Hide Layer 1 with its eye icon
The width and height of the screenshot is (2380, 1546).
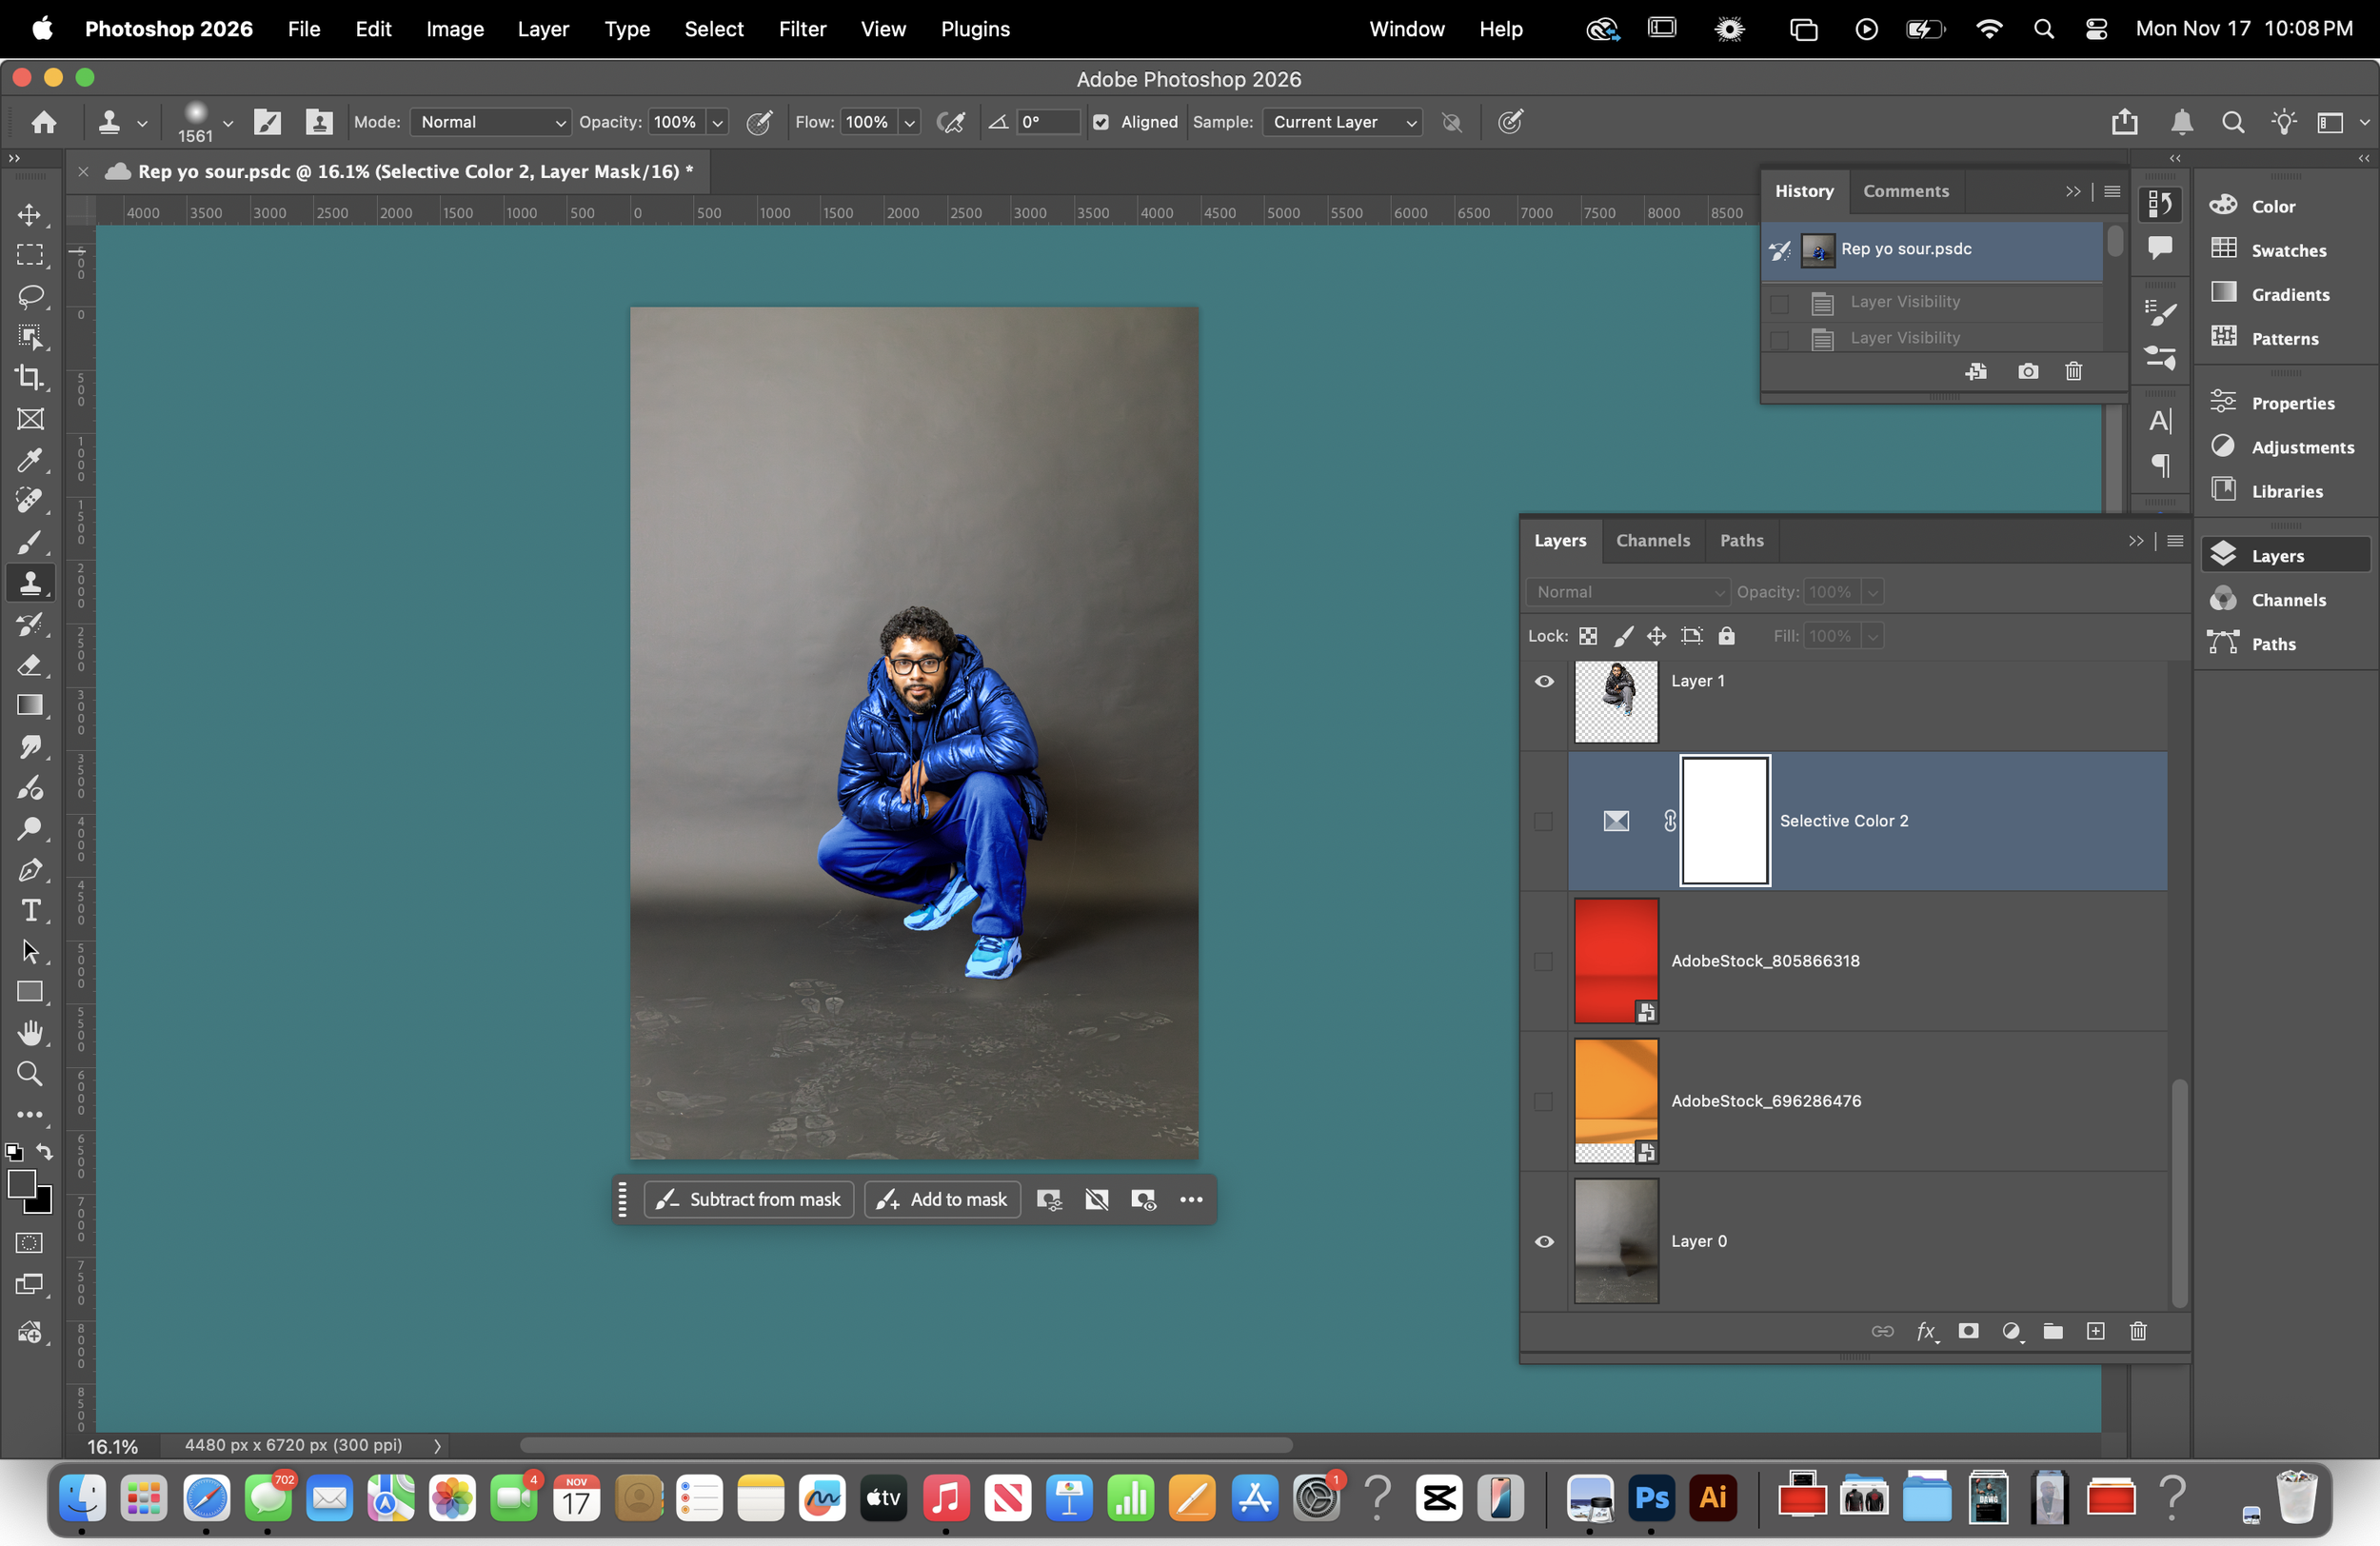(x=1544, y=682)
